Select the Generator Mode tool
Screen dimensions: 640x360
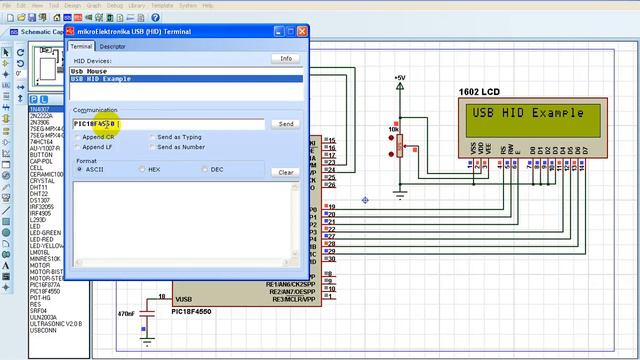point(6,176)
